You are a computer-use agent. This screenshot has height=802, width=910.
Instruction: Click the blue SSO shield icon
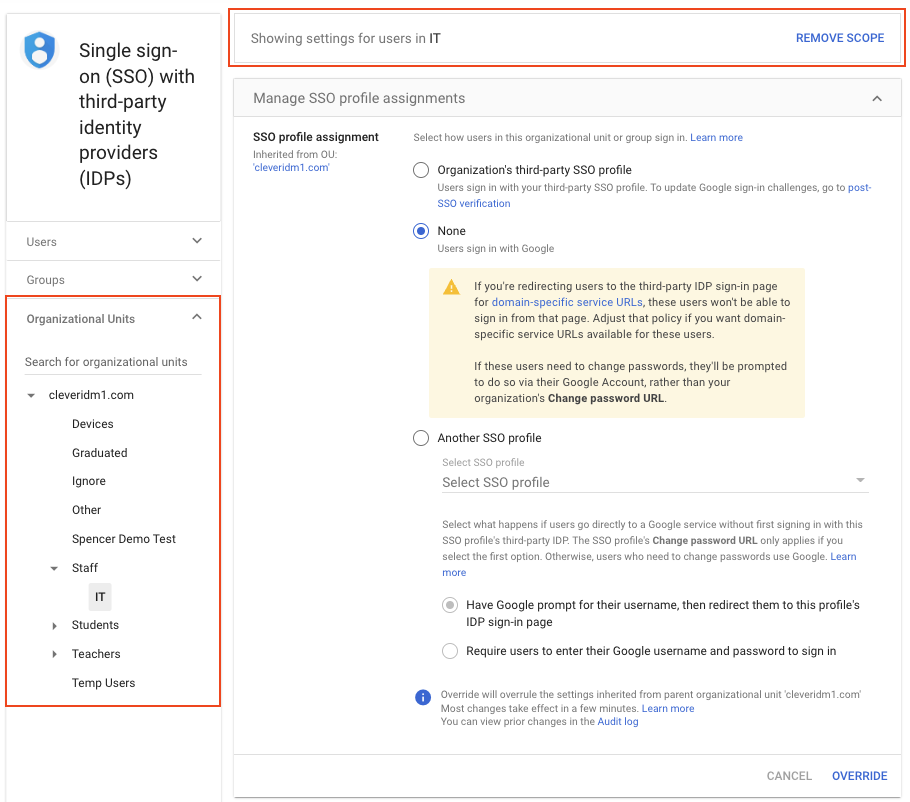coord(38,49)
